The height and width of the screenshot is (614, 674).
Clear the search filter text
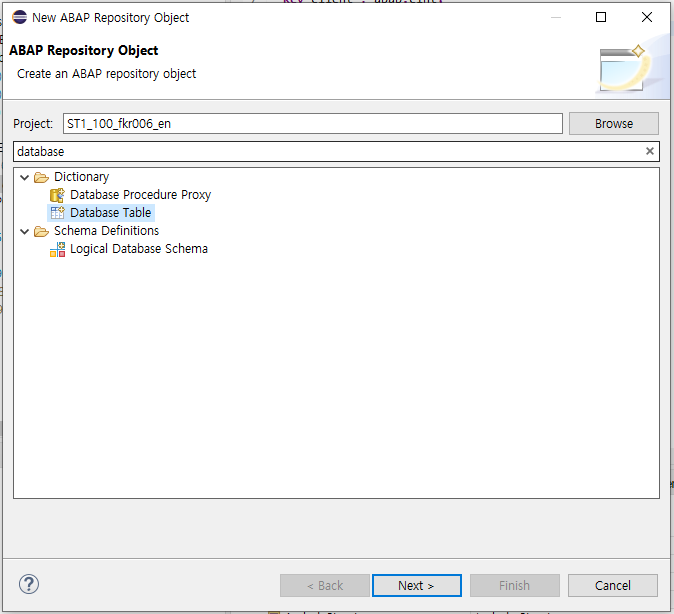coord(649,152)
